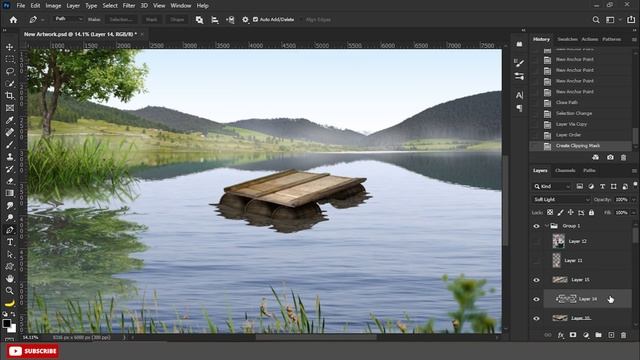Select the Rectangular Marquee tool

point(9,60)
